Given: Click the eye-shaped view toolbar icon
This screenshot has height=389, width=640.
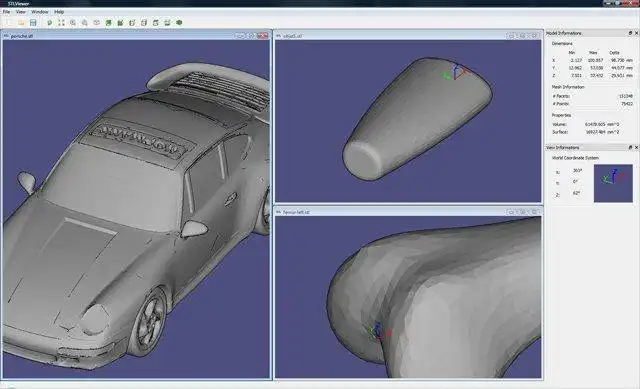Looking at the screenshot, I should tap(96, 23).
